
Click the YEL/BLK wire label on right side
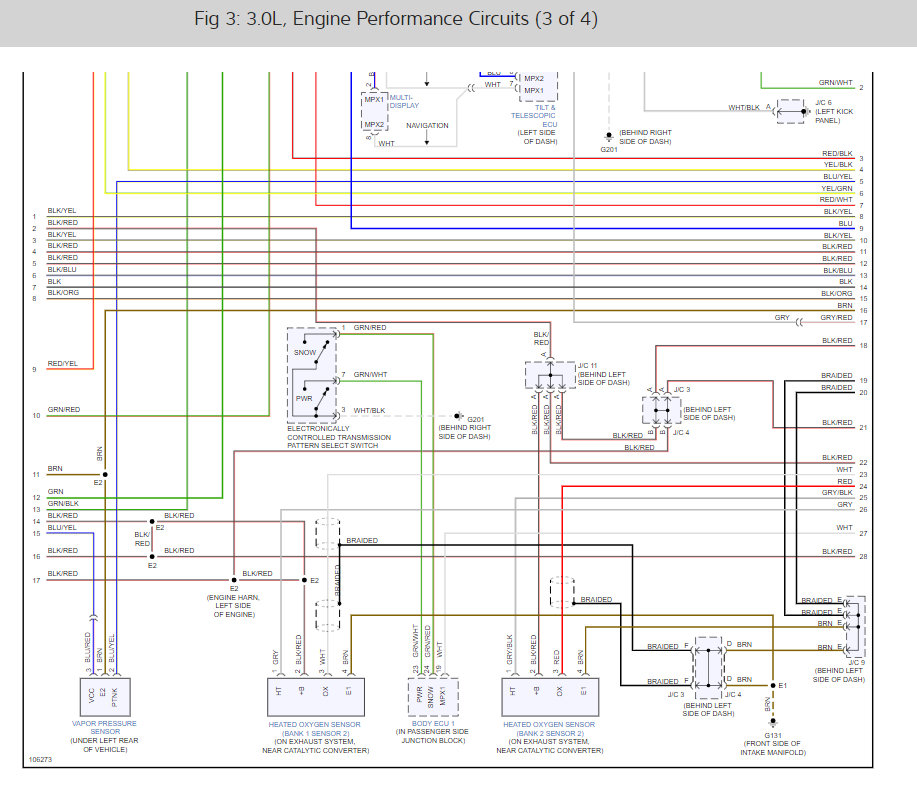[838, 164]
